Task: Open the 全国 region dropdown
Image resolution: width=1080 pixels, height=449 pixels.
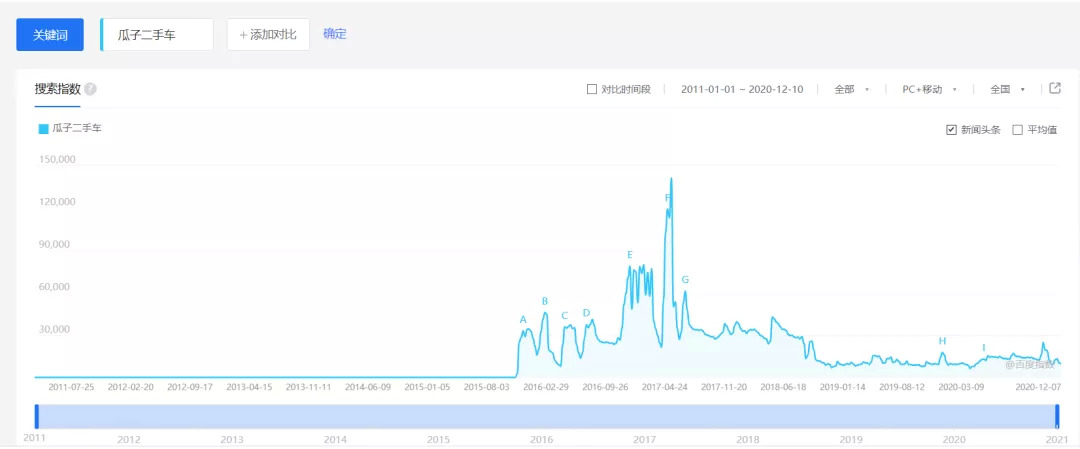Action: 1008,89
